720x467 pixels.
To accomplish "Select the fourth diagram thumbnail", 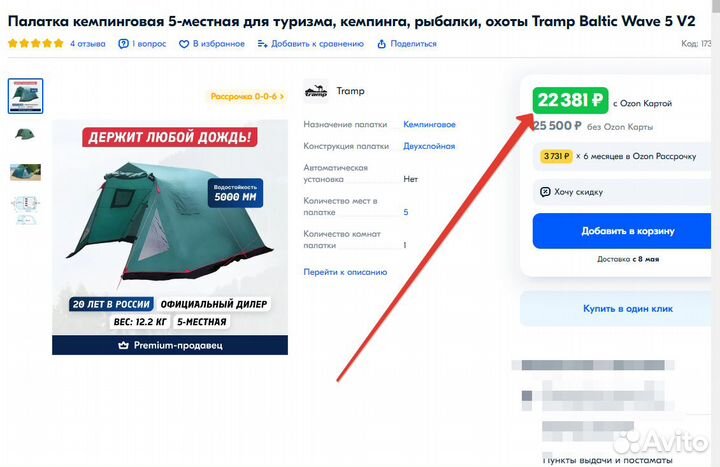I will click(x=25, y=208).
